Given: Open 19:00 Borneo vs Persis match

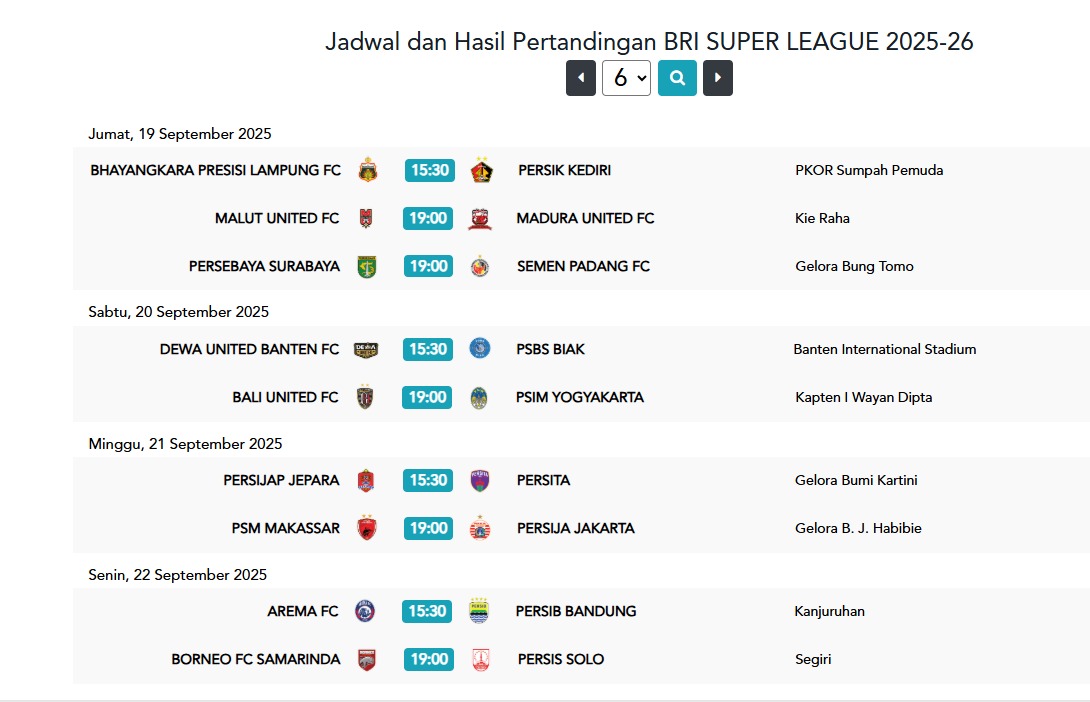Looking at the screenshot, I should 428,660.
